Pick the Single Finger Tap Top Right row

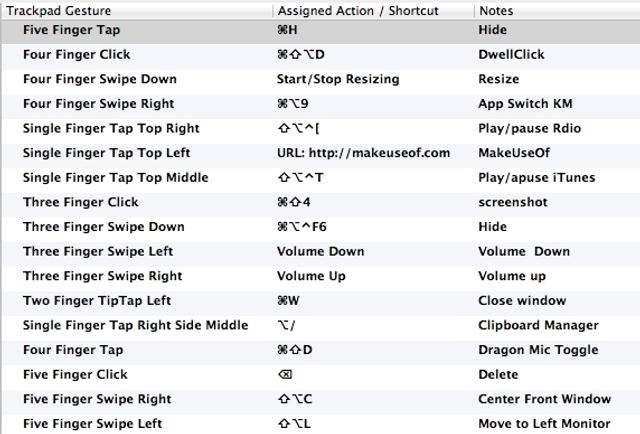click(111, 129)
